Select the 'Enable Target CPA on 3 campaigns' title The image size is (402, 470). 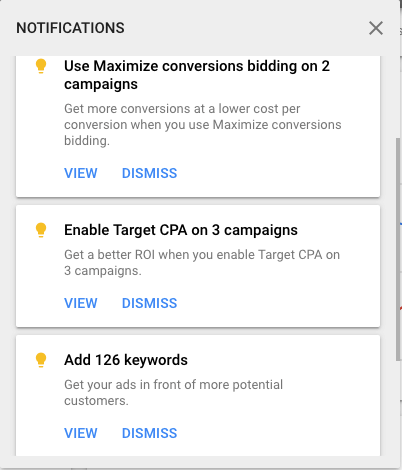point(181,230)
